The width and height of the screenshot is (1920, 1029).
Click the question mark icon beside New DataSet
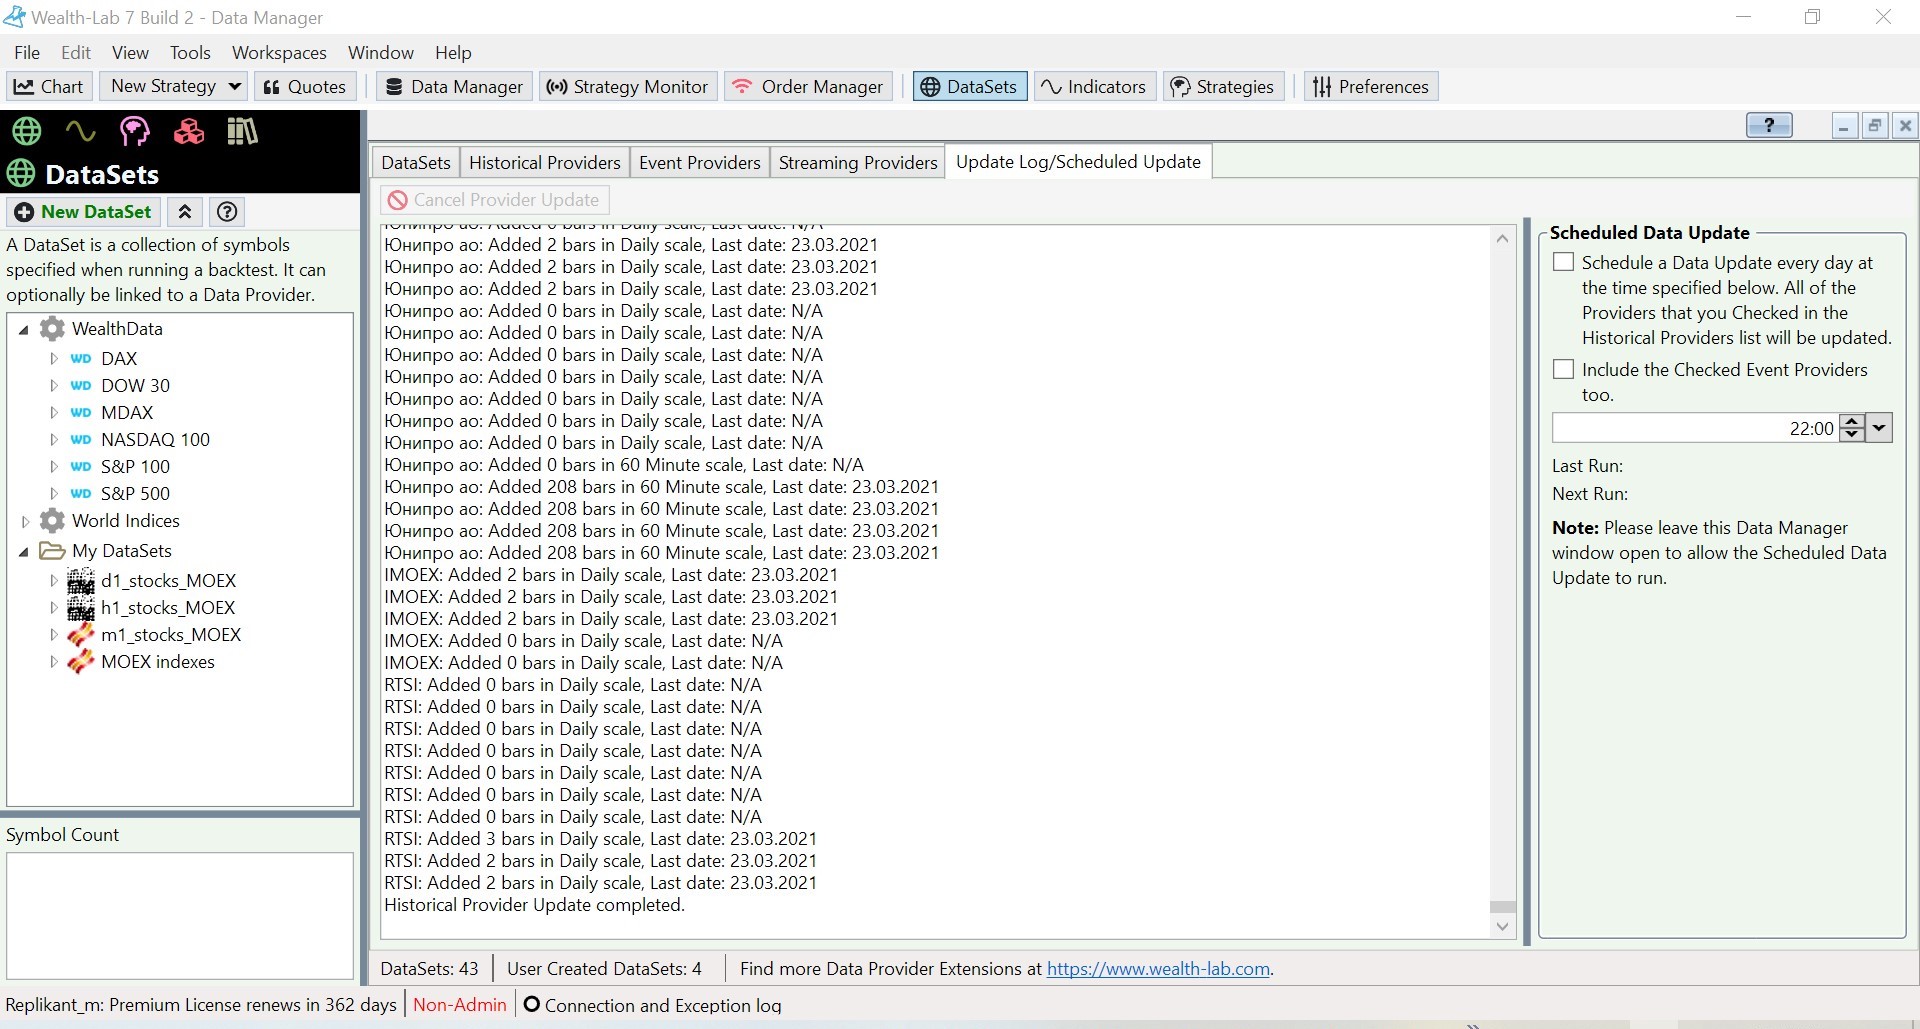point(228,212)
